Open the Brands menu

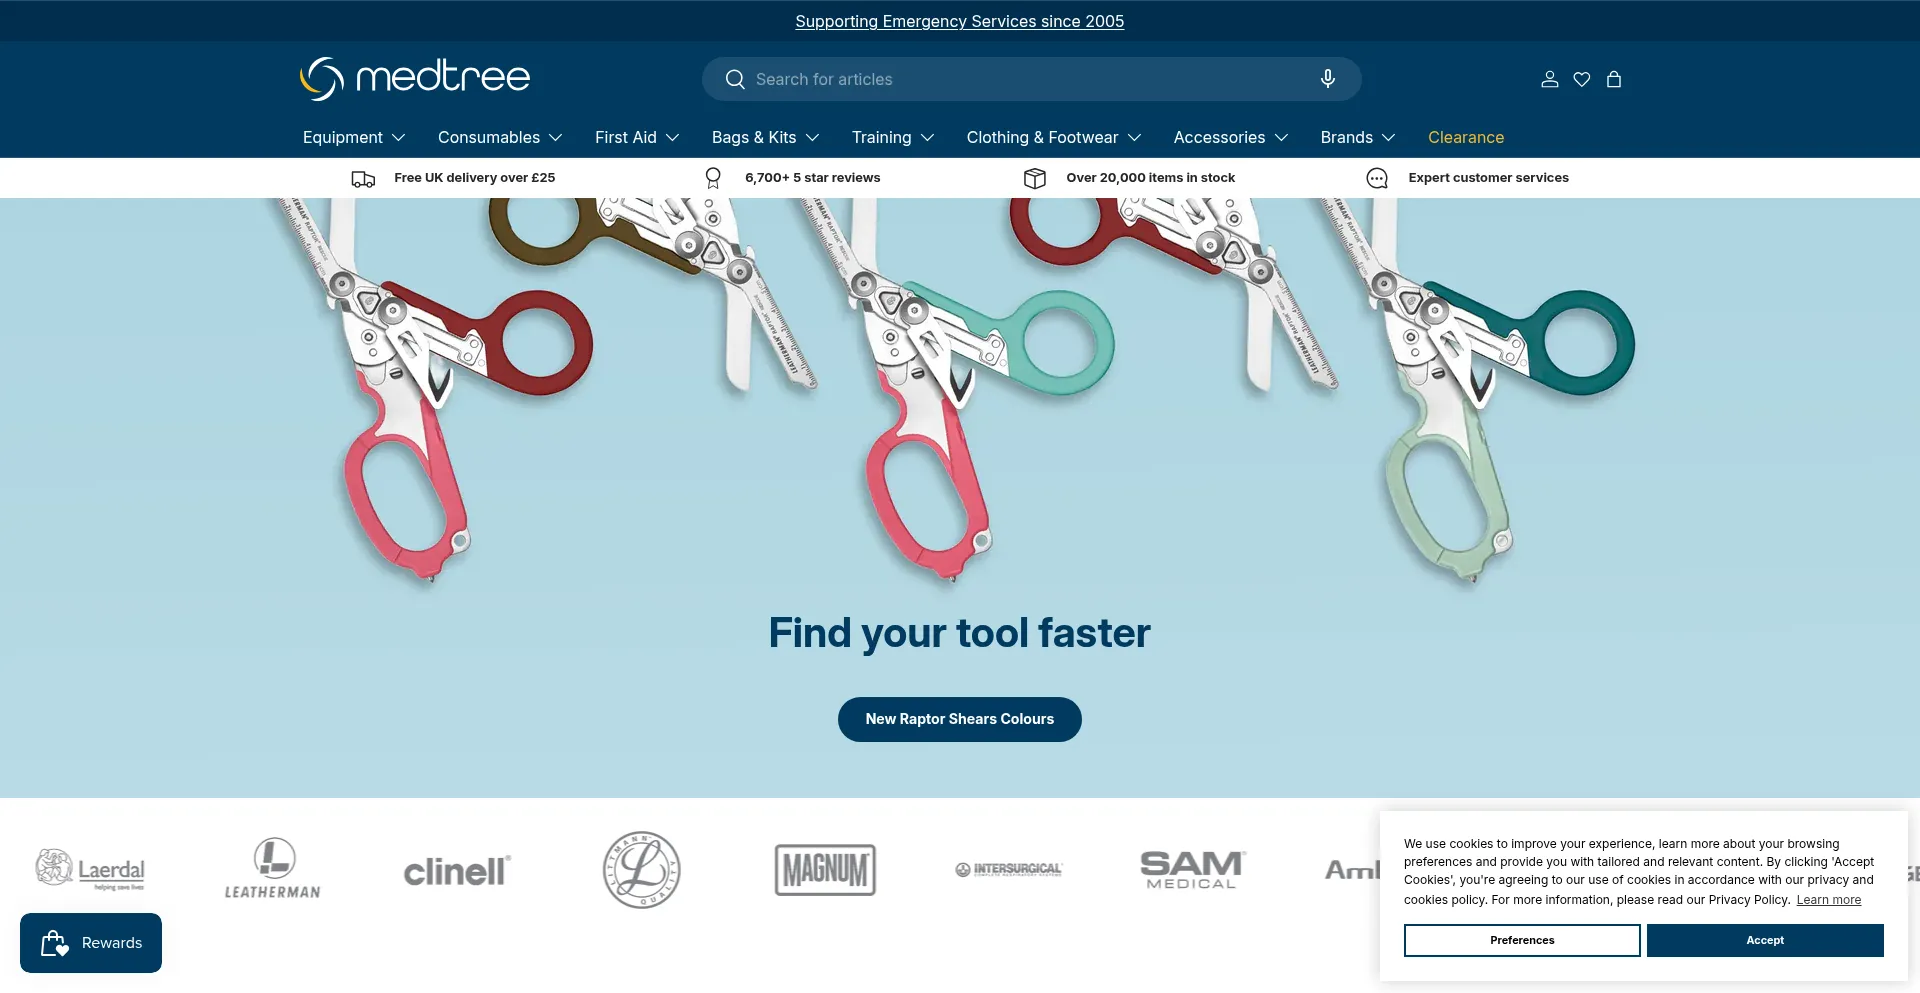pyautogui.click(x=1357, y=137)
